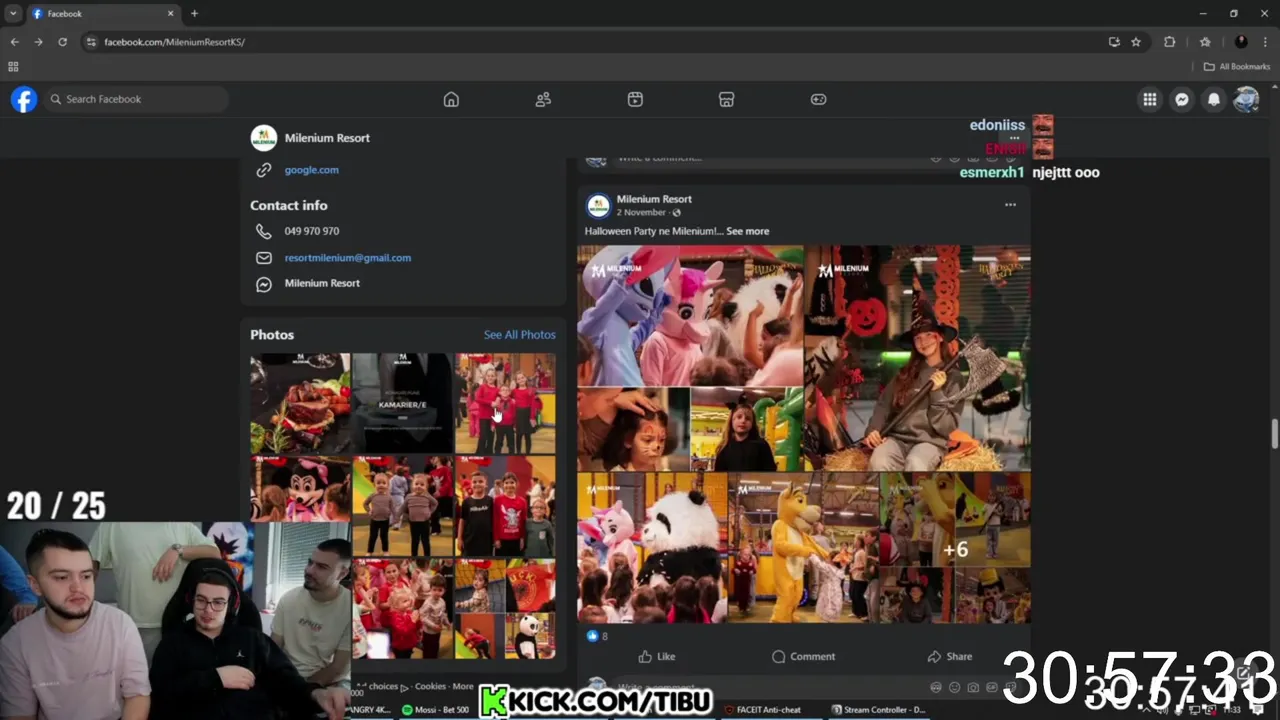The width and height of the screenshot is (1280, 720).
Task: Go back with the browser back arrow
Action: pyautogui.click(x=14, y=42)
